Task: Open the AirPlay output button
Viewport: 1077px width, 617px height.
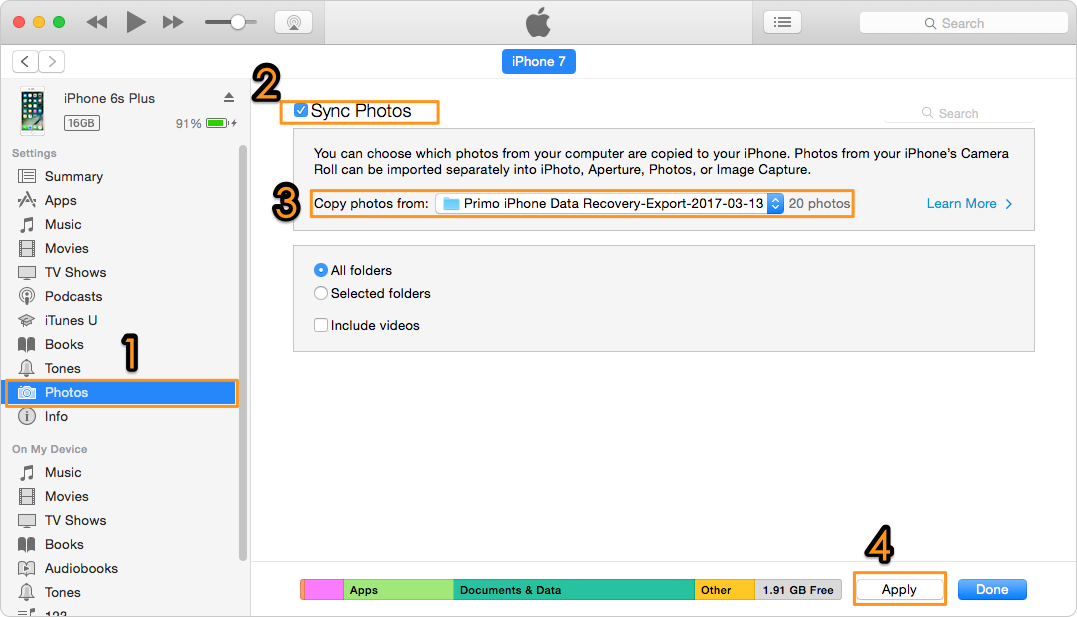Action: coord(293,23)
